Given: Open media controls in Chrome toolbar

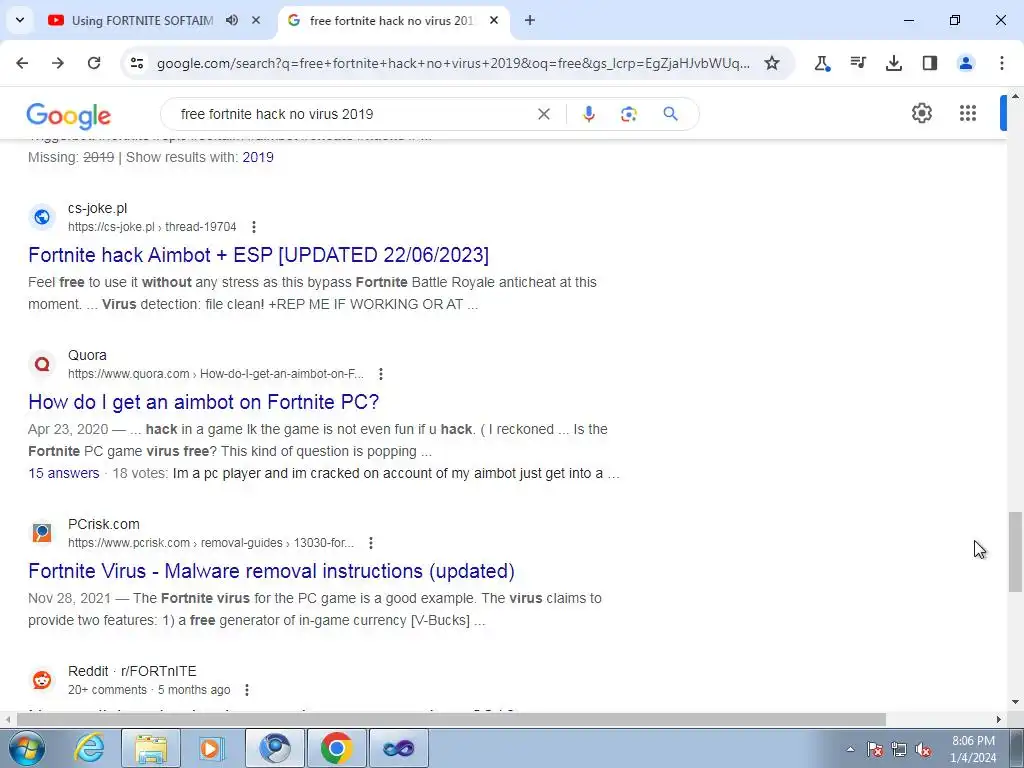Looking at the screenshot, I should (x=858, y=63).
